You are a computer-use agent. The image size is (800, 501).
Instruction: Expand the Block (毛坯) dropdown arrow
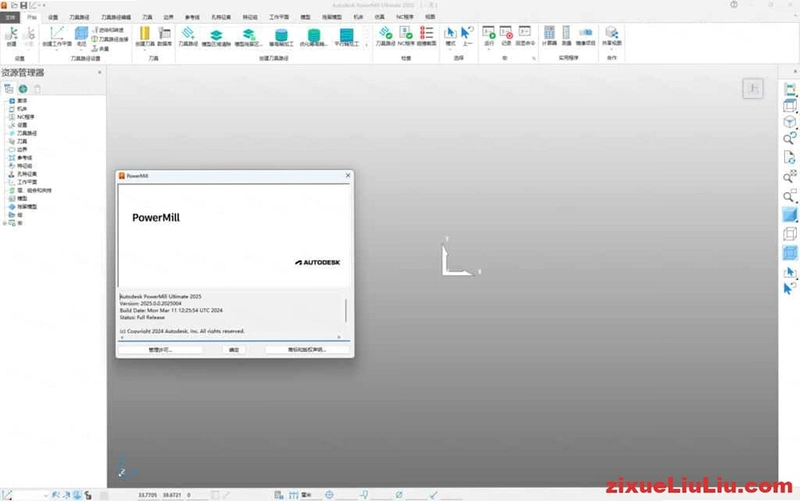[x=81, y=50]
